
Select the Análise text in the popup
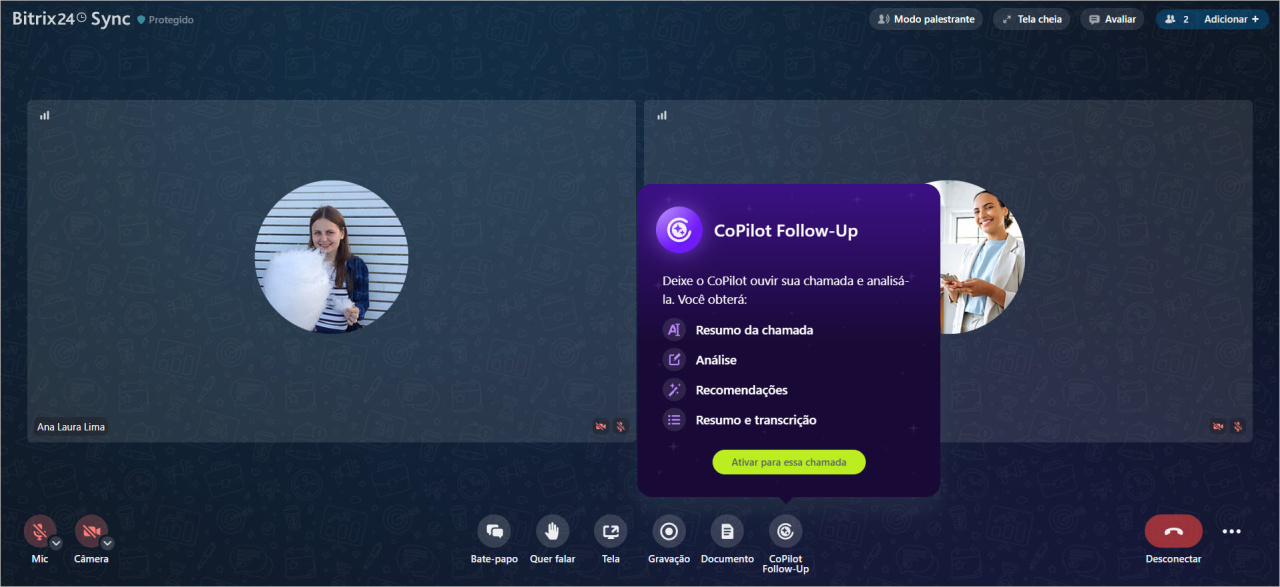(716, 360)
